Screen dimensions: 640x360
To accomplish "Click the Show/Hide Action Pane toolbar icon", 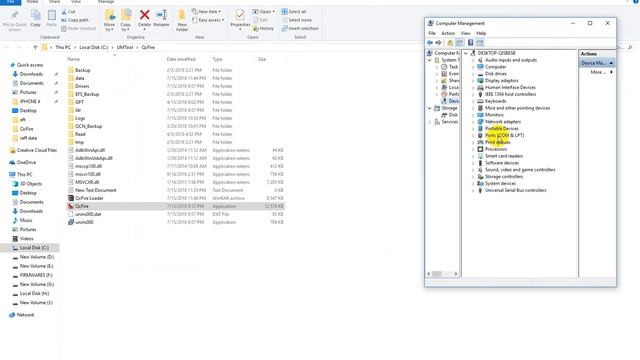I will (480, 43).
